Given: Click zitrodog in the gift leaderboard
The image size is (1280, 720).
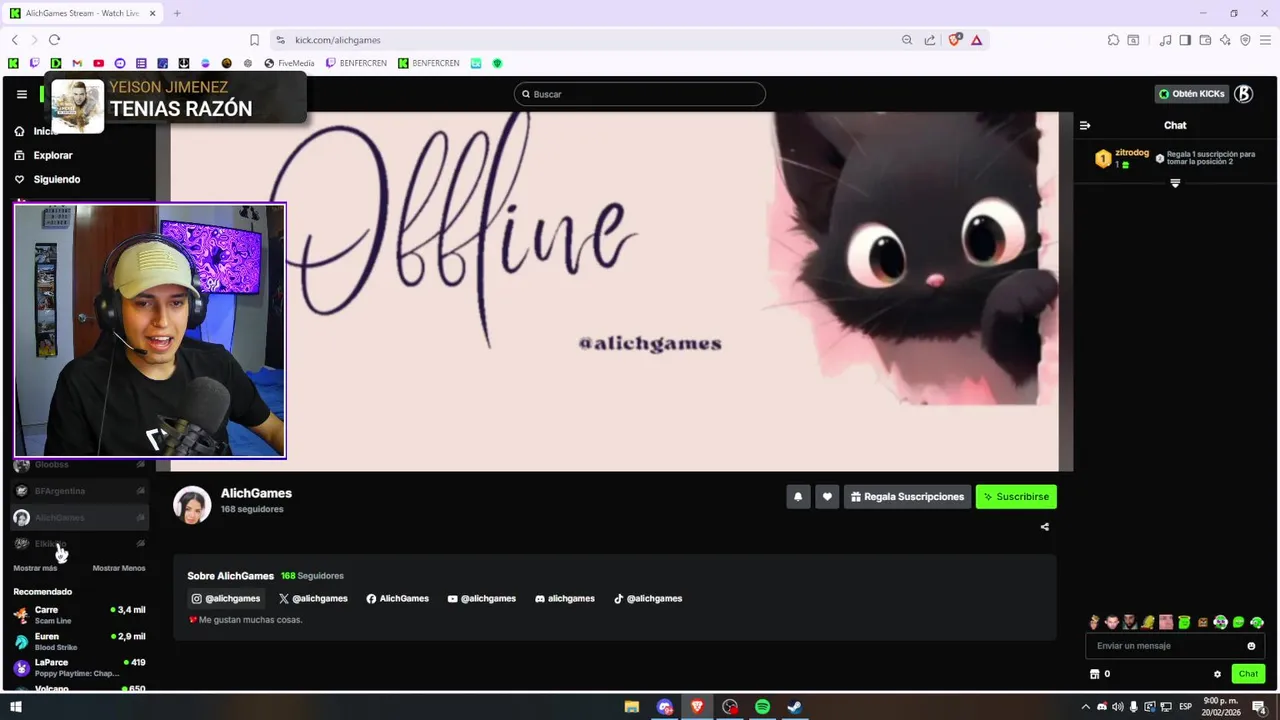Looking at the screenshot, I should tap(1131, 152).
